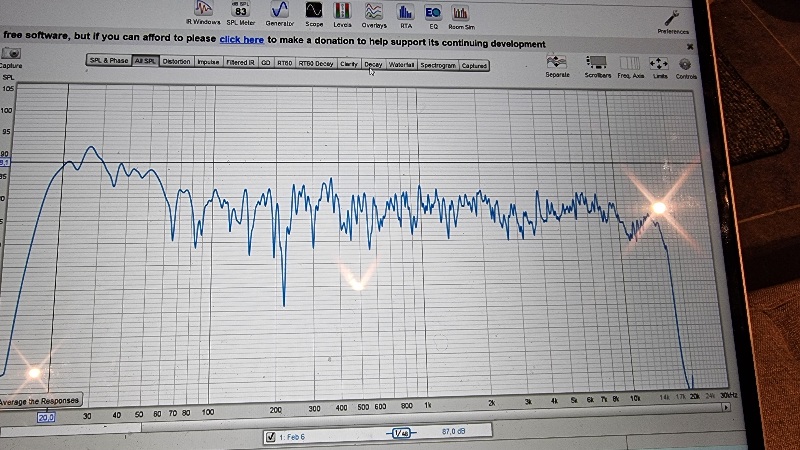Toggle Separate graph traces
800x450 pixels.
tap(557, 65)
